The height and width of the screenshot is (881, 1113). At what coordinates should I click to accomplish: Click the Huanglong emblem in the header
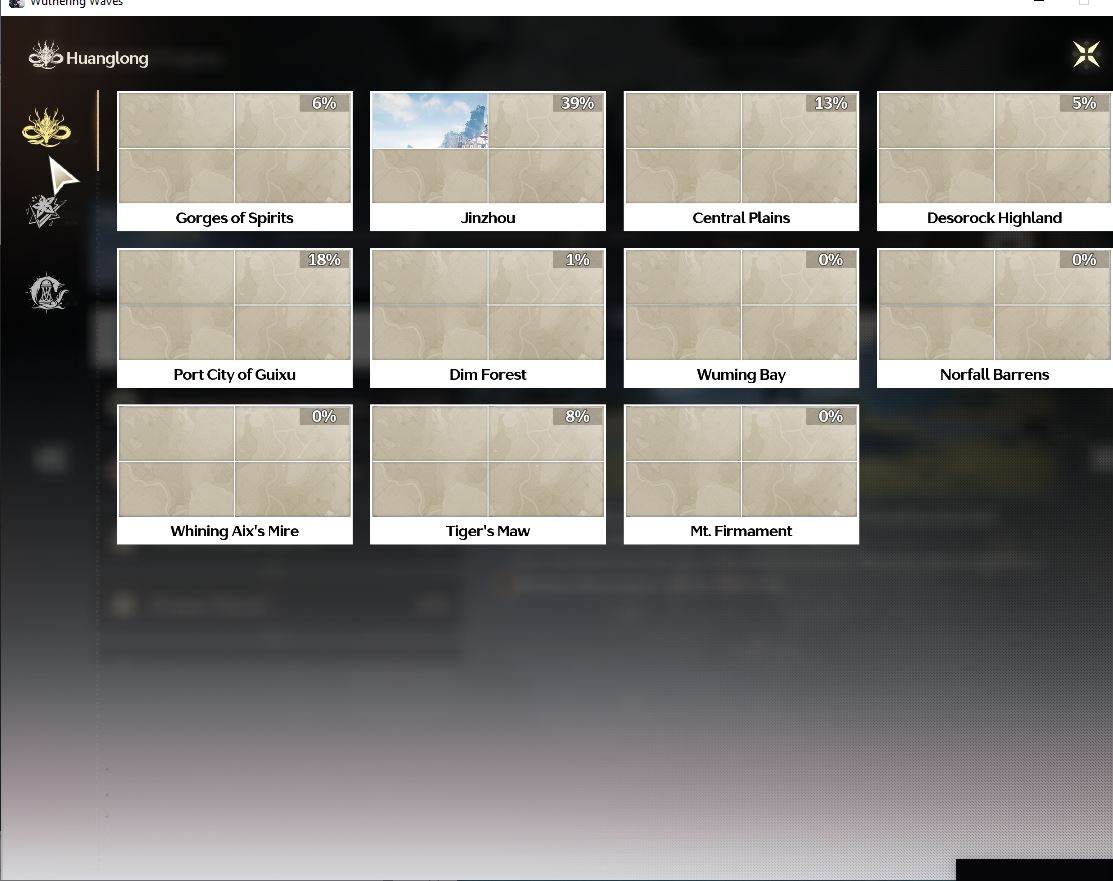[x=45, y=55]
